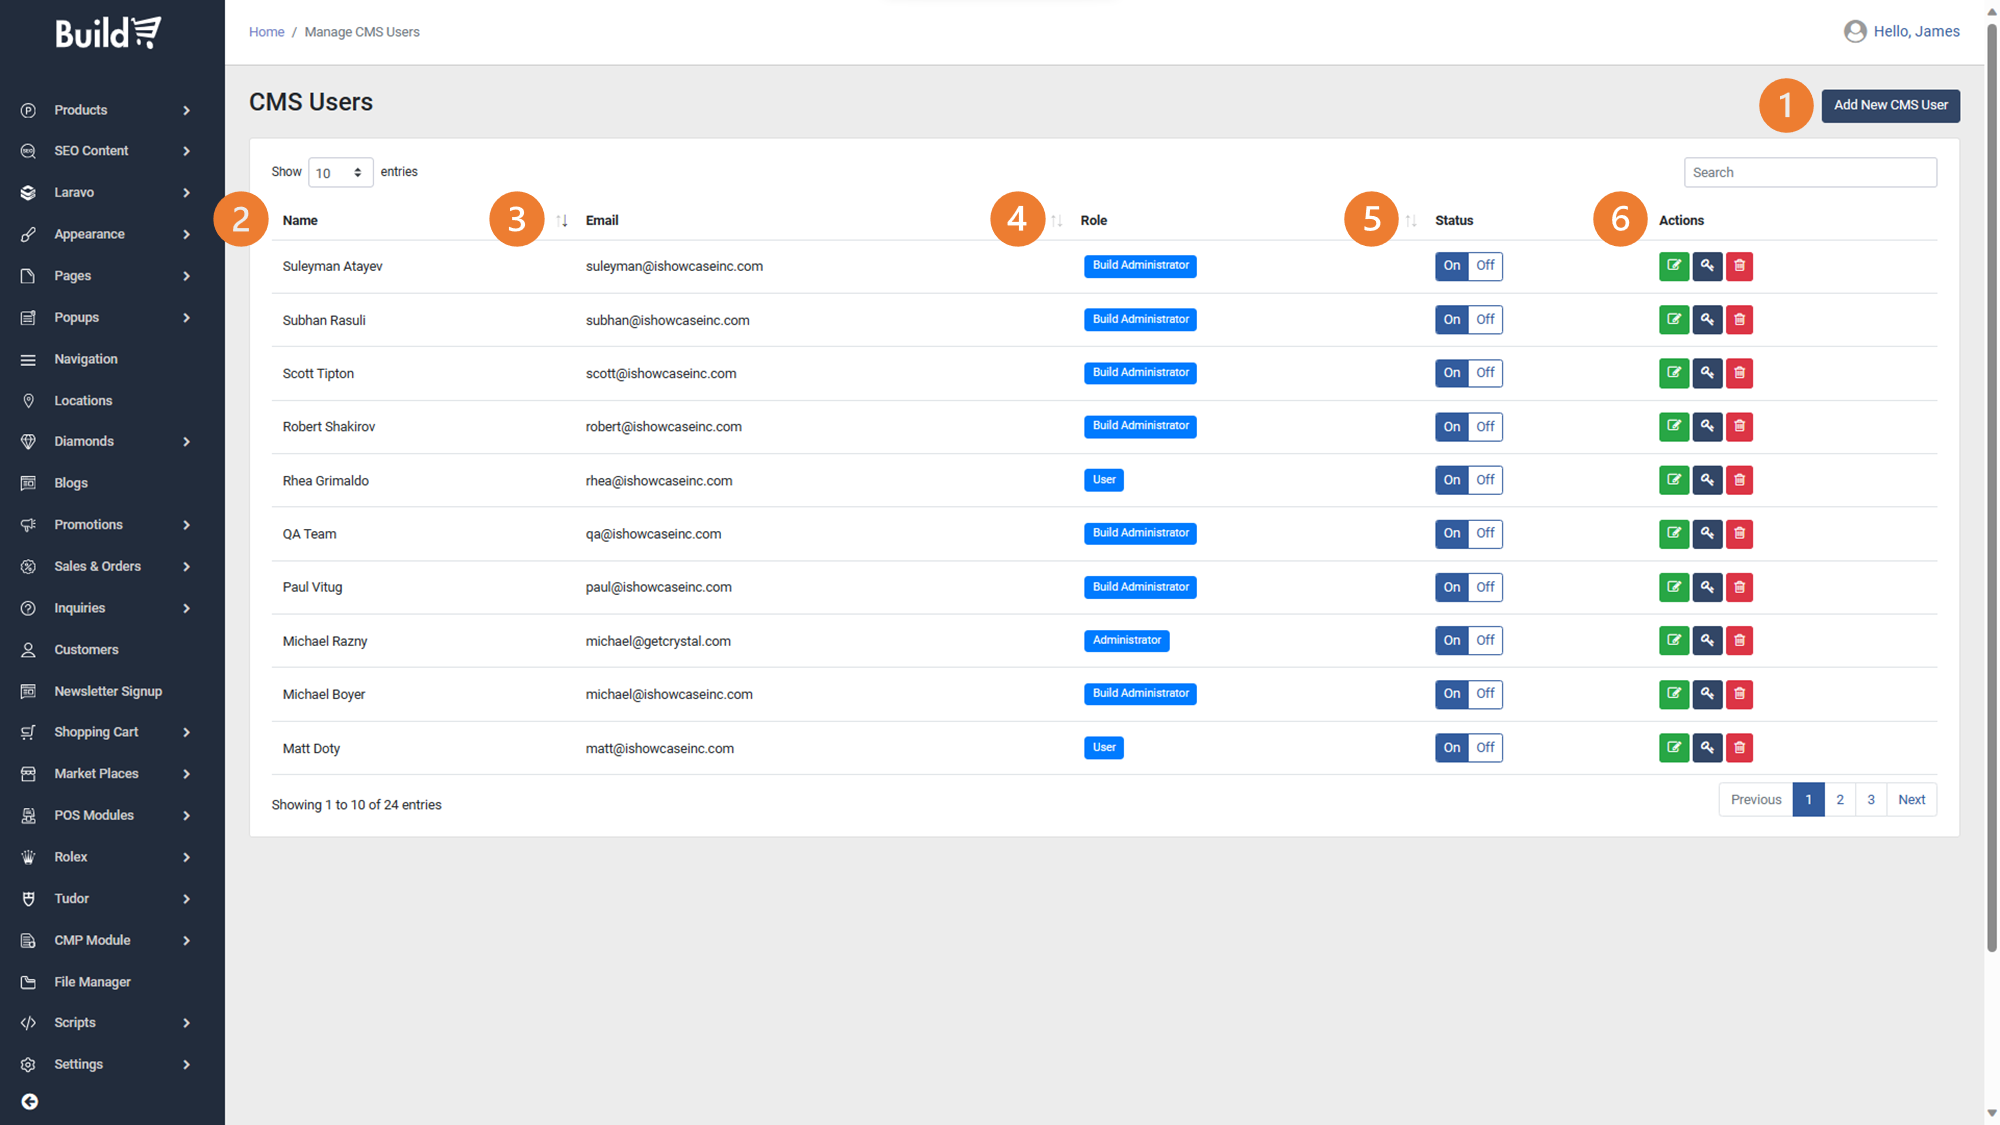Click collapse sidebar arrow icon
The width and height of the screenshot is (2000, 1125).
[x=30, y=1101]
